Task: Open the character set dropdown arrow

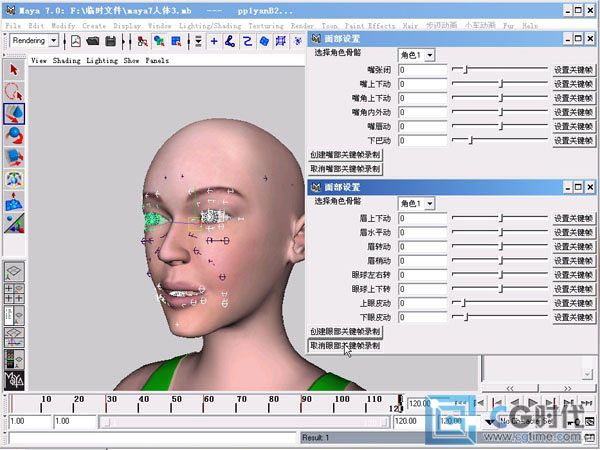Action: (490, 422)
